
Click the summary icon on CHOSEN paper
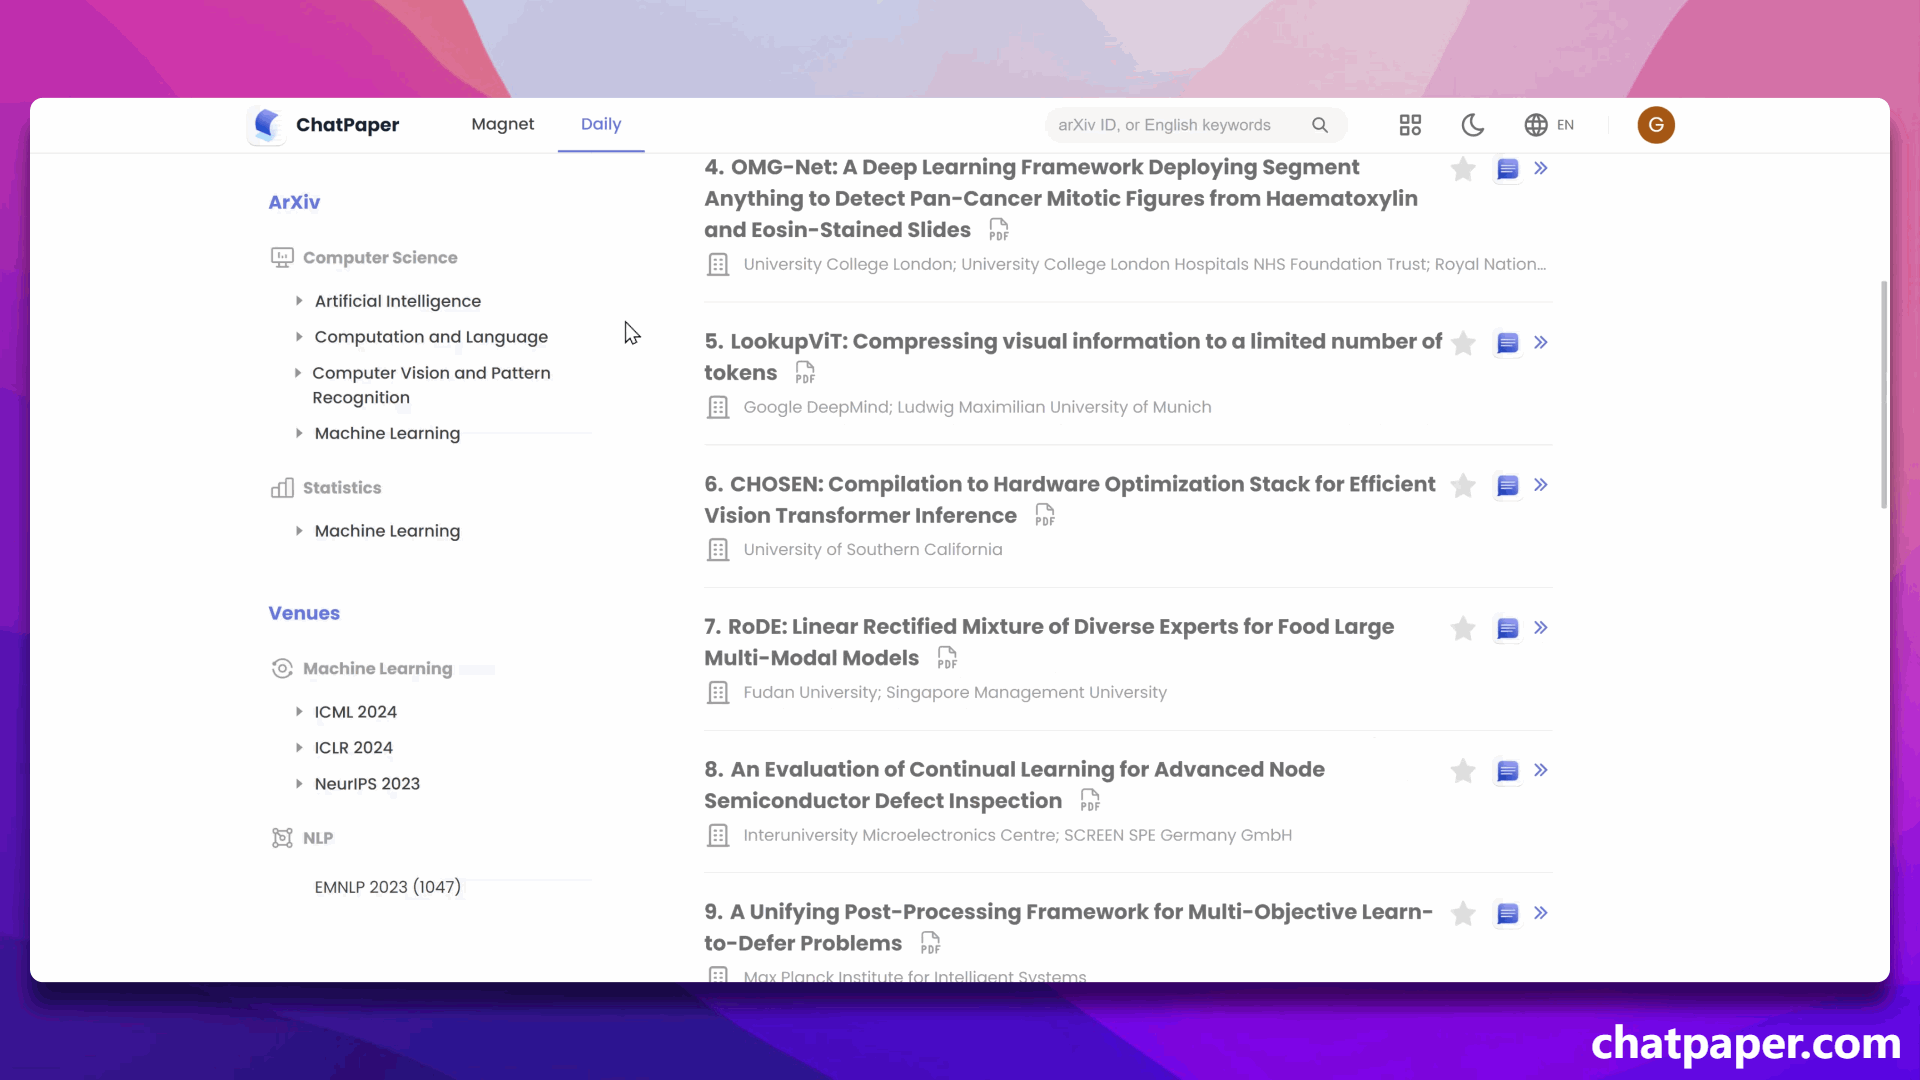click(1507, 484)
